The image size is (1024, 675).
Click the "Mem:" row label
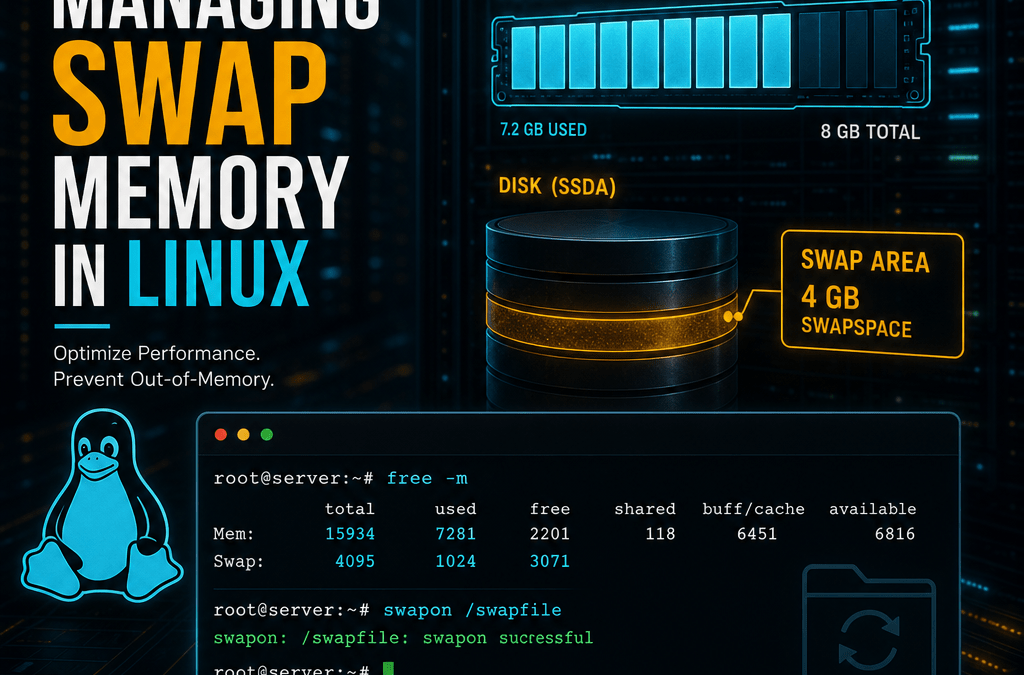[234, 534]
